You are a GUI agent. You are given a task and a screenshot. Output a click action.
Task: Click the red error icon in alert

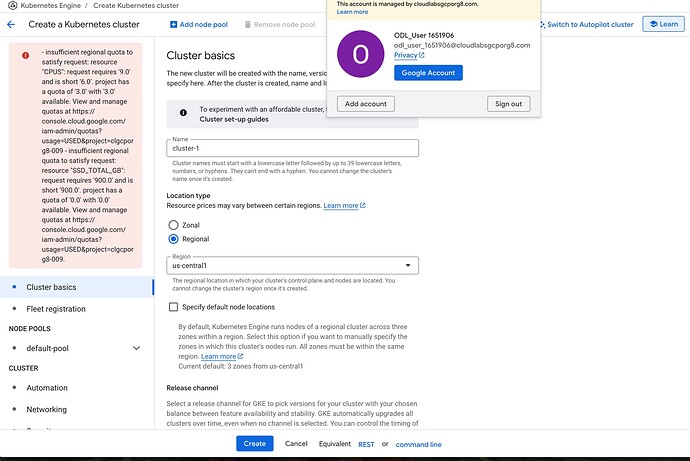tap(26, 55)
